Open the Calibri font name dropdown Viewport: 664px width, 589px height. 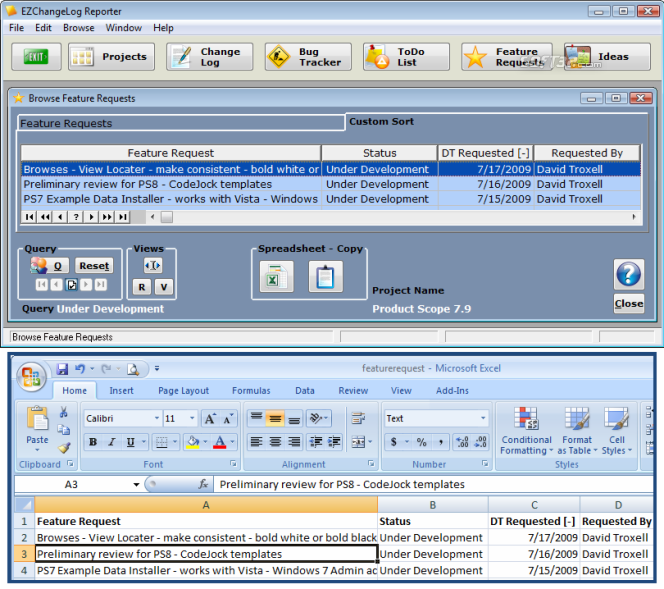pos(157,418)
